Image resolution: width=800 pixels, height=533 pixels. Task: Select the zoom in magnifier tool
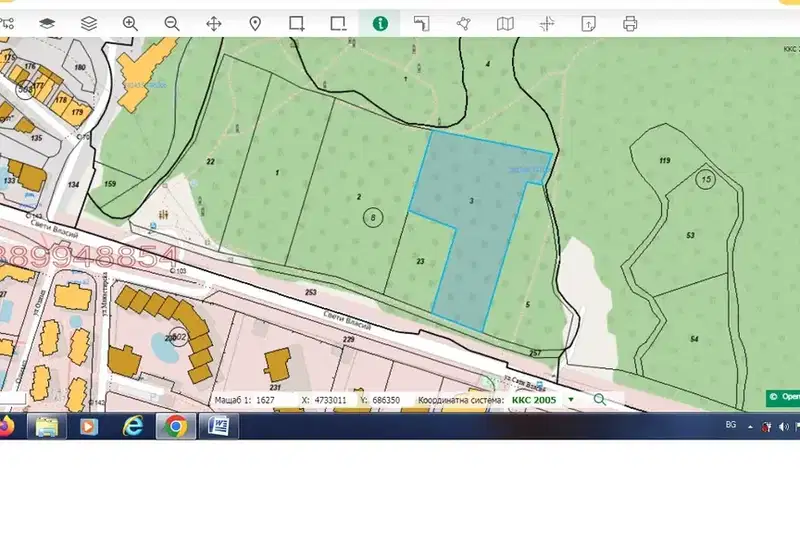pos(130,23)
